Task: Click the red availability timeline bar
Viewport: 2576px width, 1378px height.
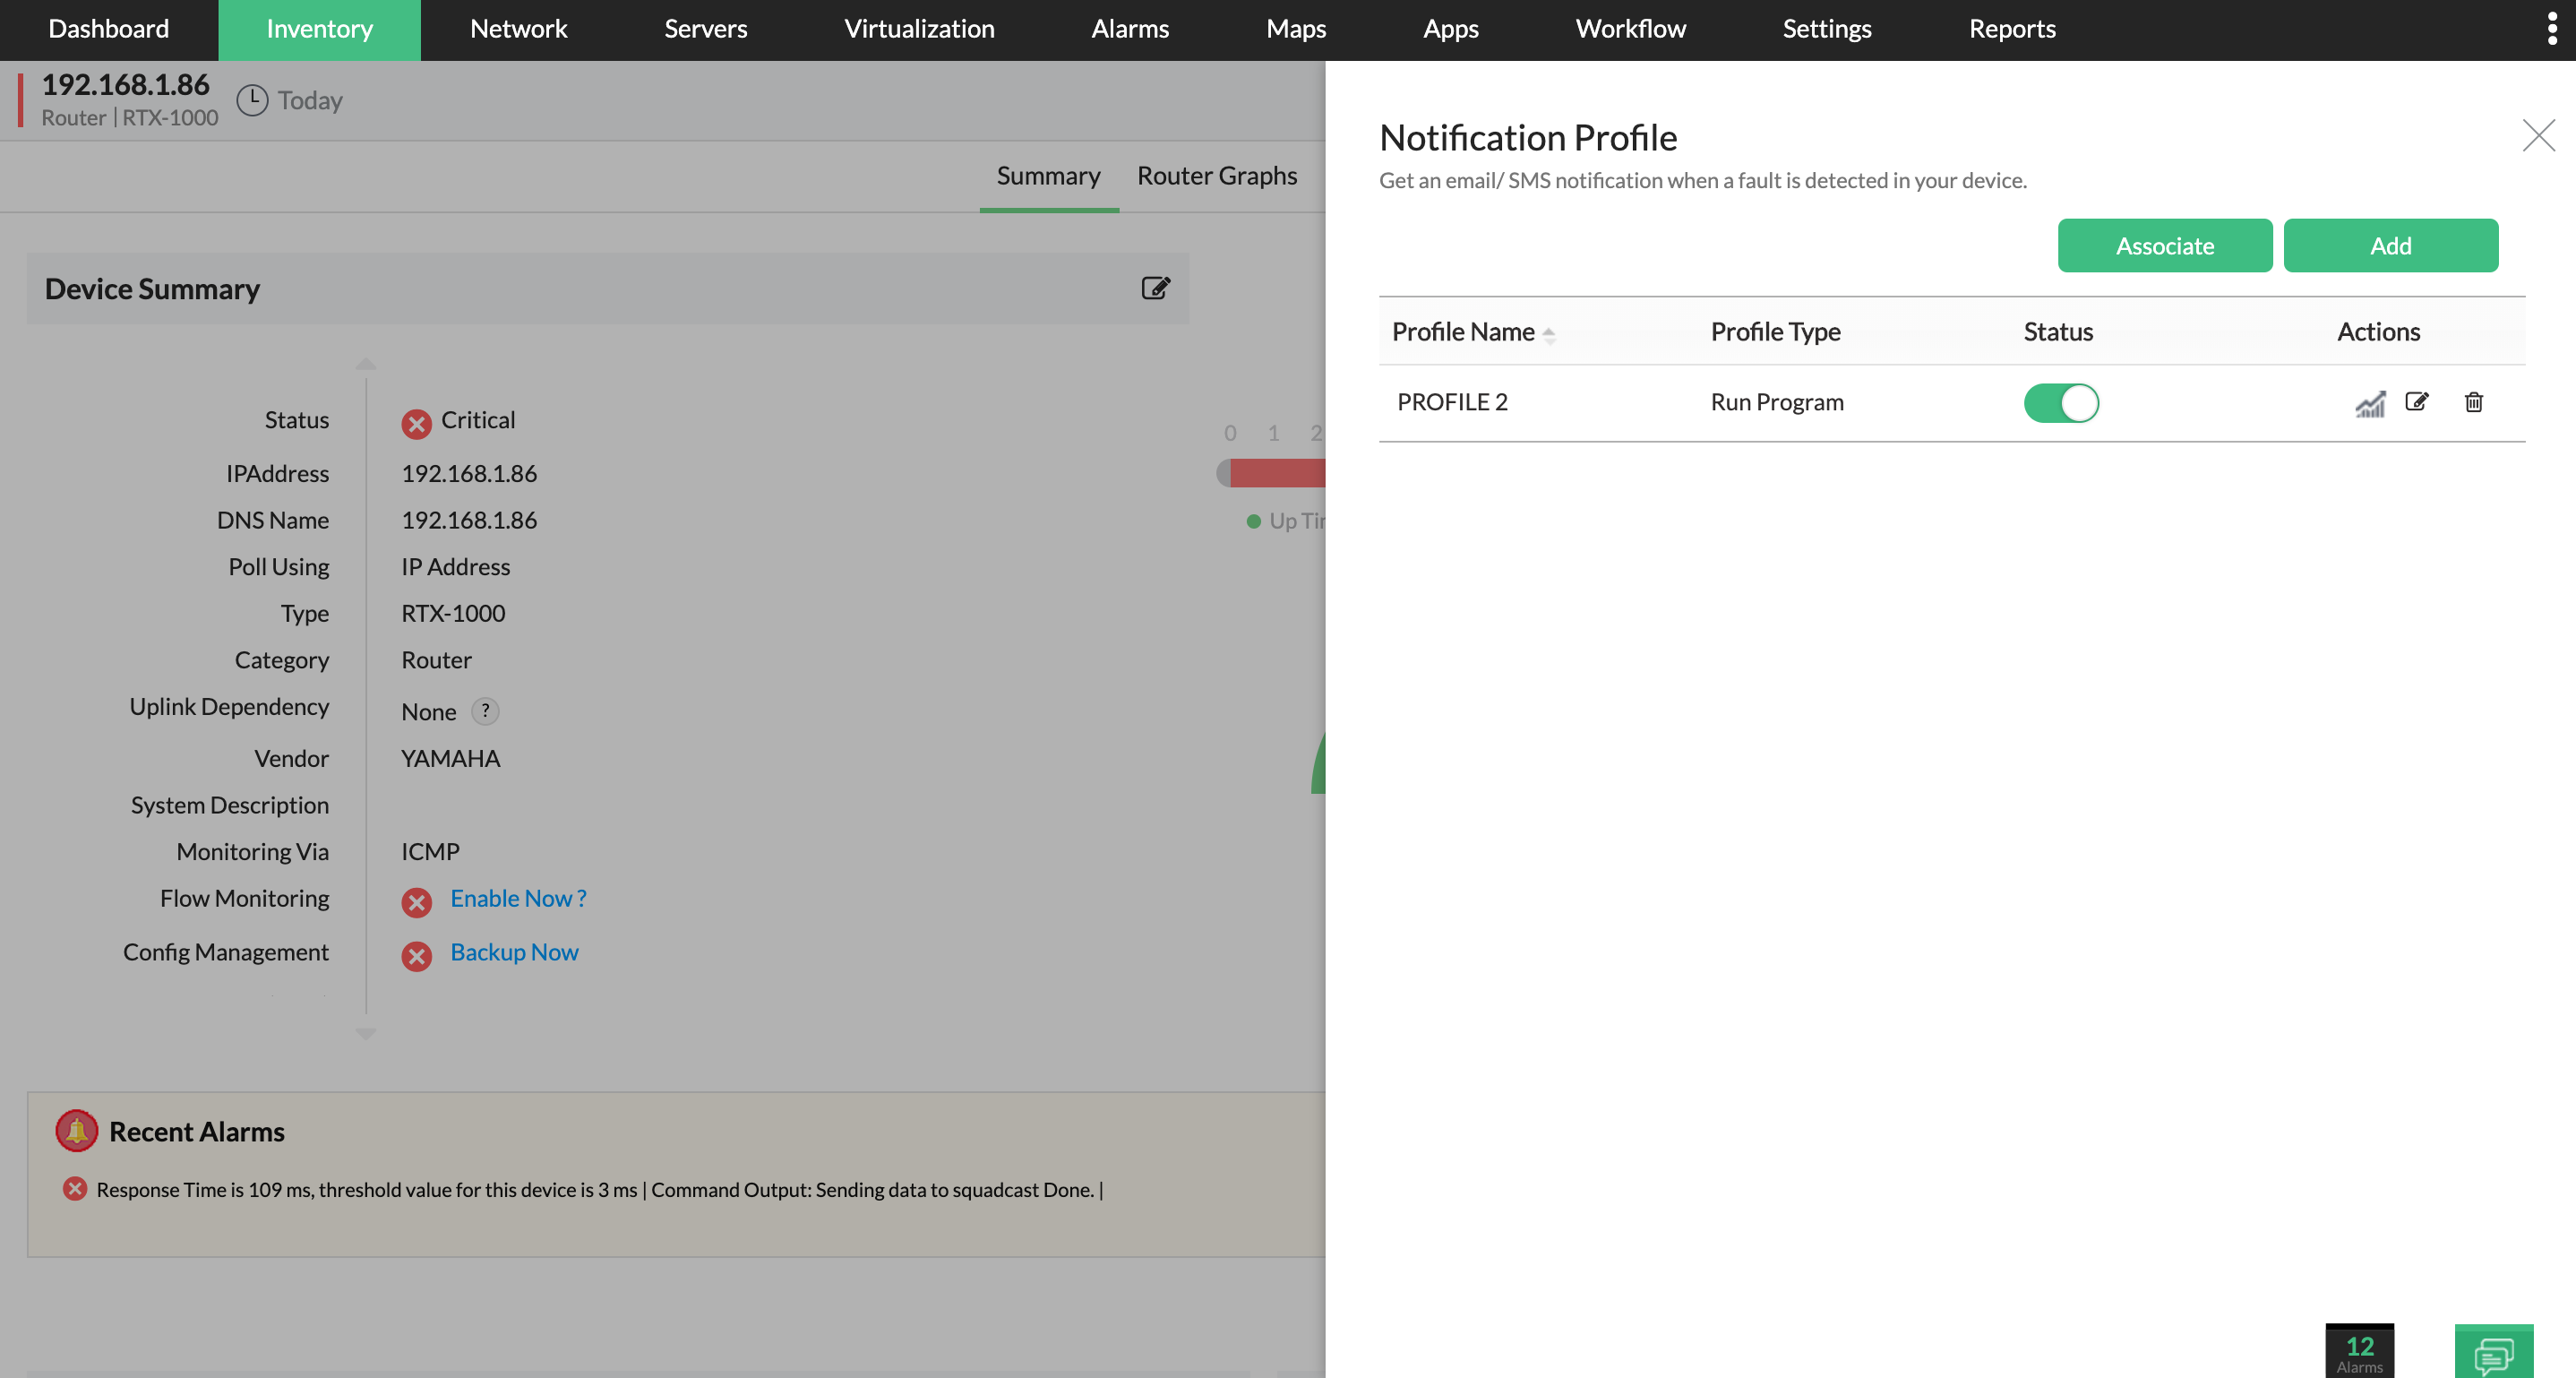Action: pos(1276,473)
